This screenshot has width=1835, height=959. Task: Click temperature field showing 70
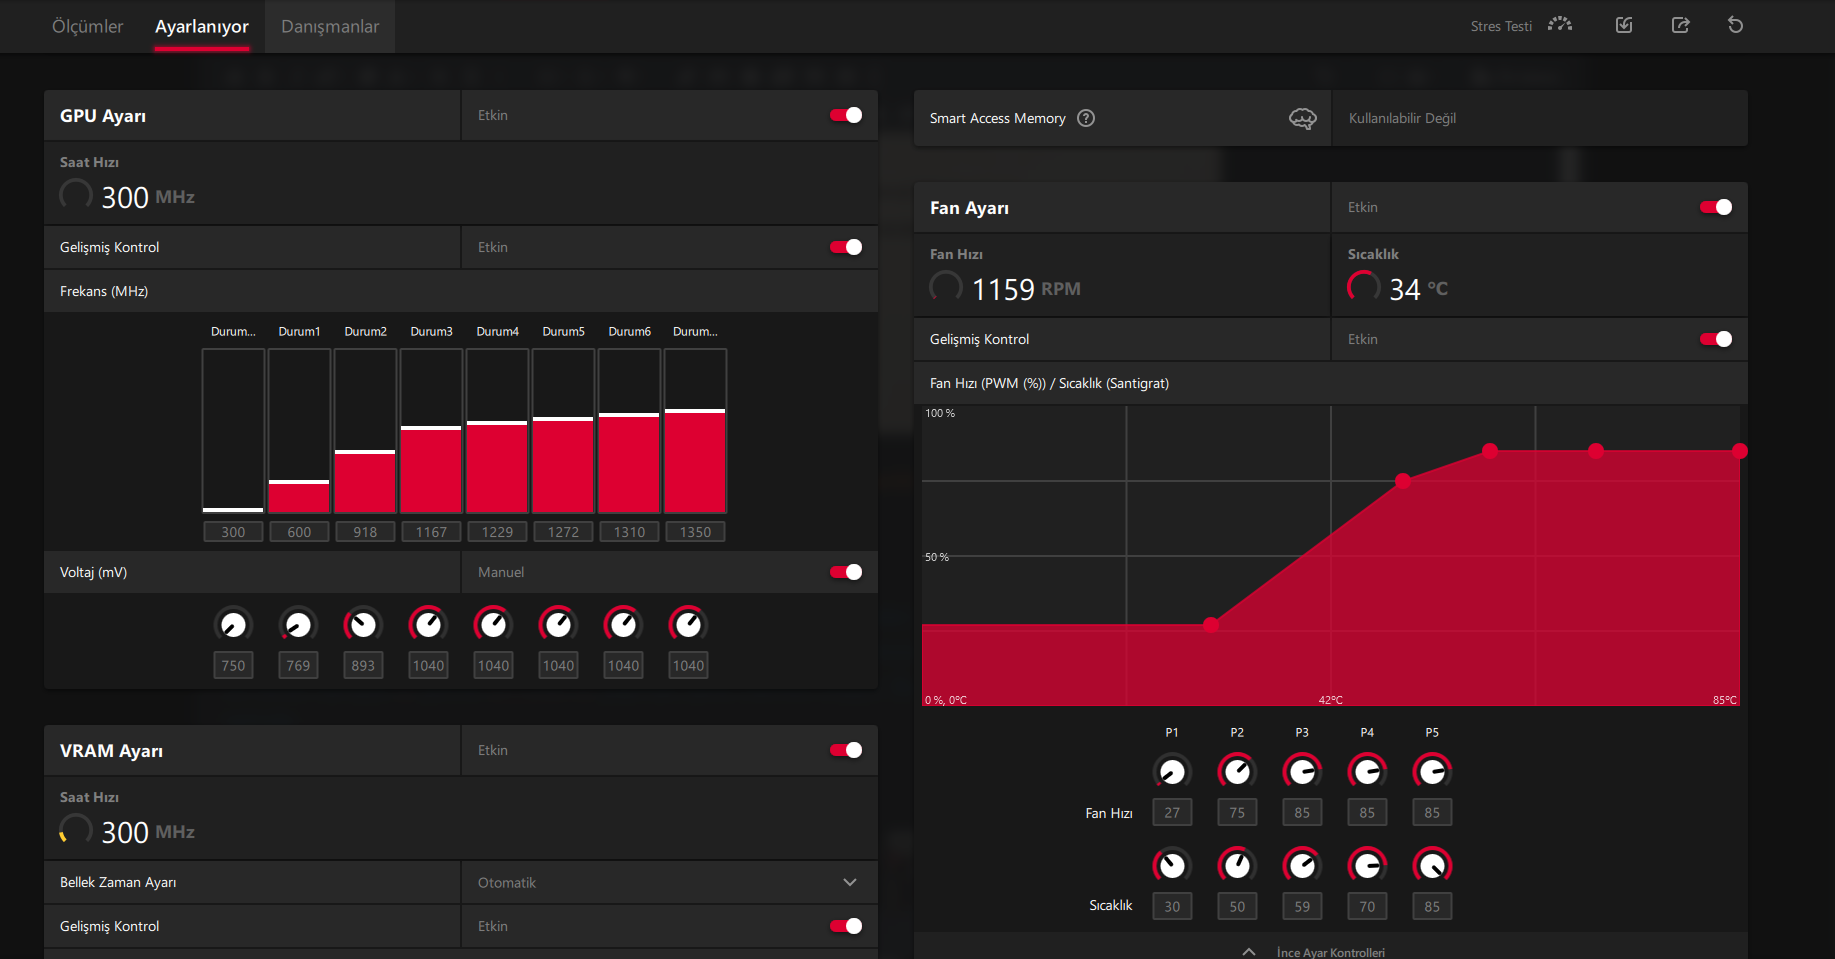pos(1367,906)
